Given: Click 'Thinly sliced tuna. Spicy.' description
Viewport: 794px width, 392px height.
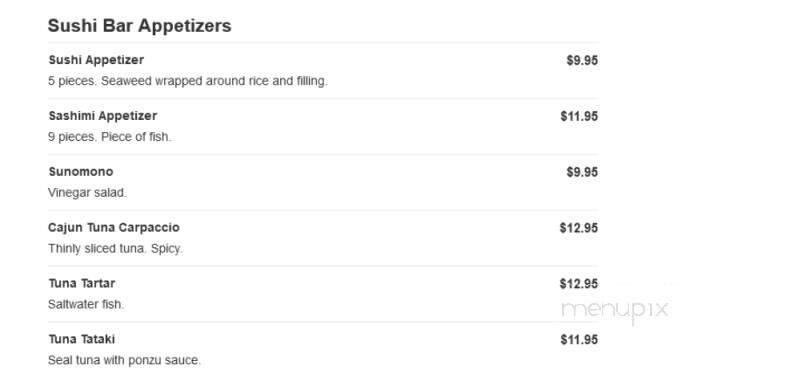Looking at the screenshot, I should pos(115,249).
